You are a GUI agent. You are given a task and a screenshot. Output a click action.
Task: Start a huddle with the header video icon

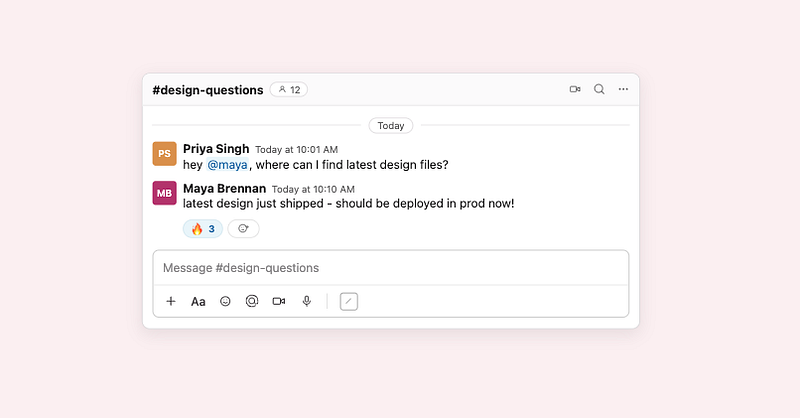[x=575, y=89]
